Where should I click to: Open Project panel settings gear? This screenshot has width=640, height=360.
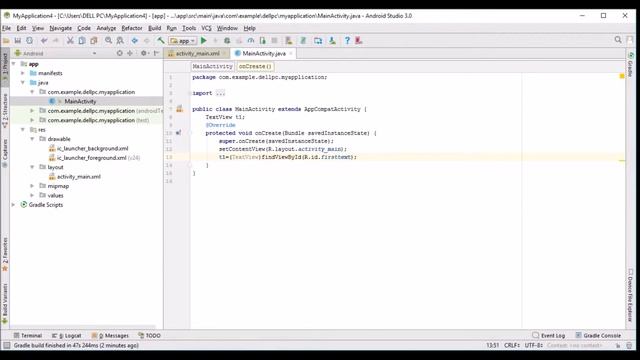pyautogui.click(x=144, y=53)
